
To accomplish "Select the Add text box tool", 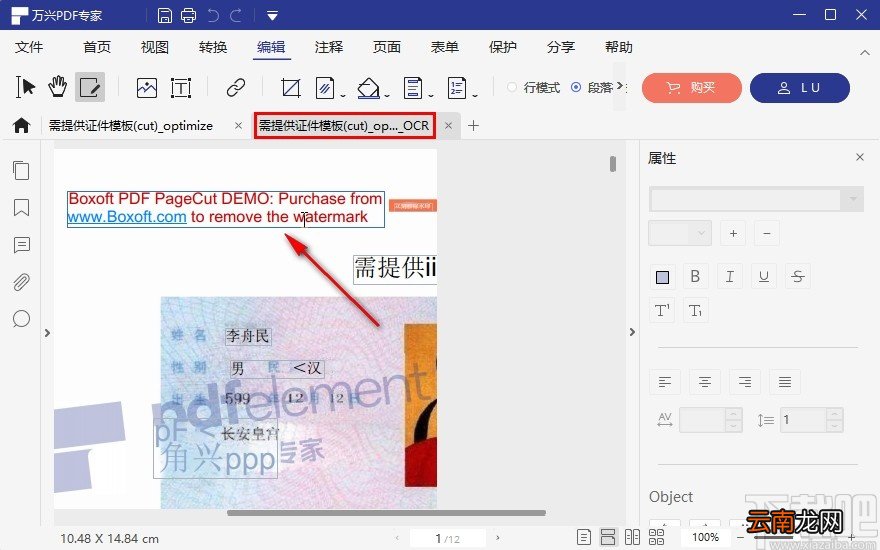I will [181, 88].
